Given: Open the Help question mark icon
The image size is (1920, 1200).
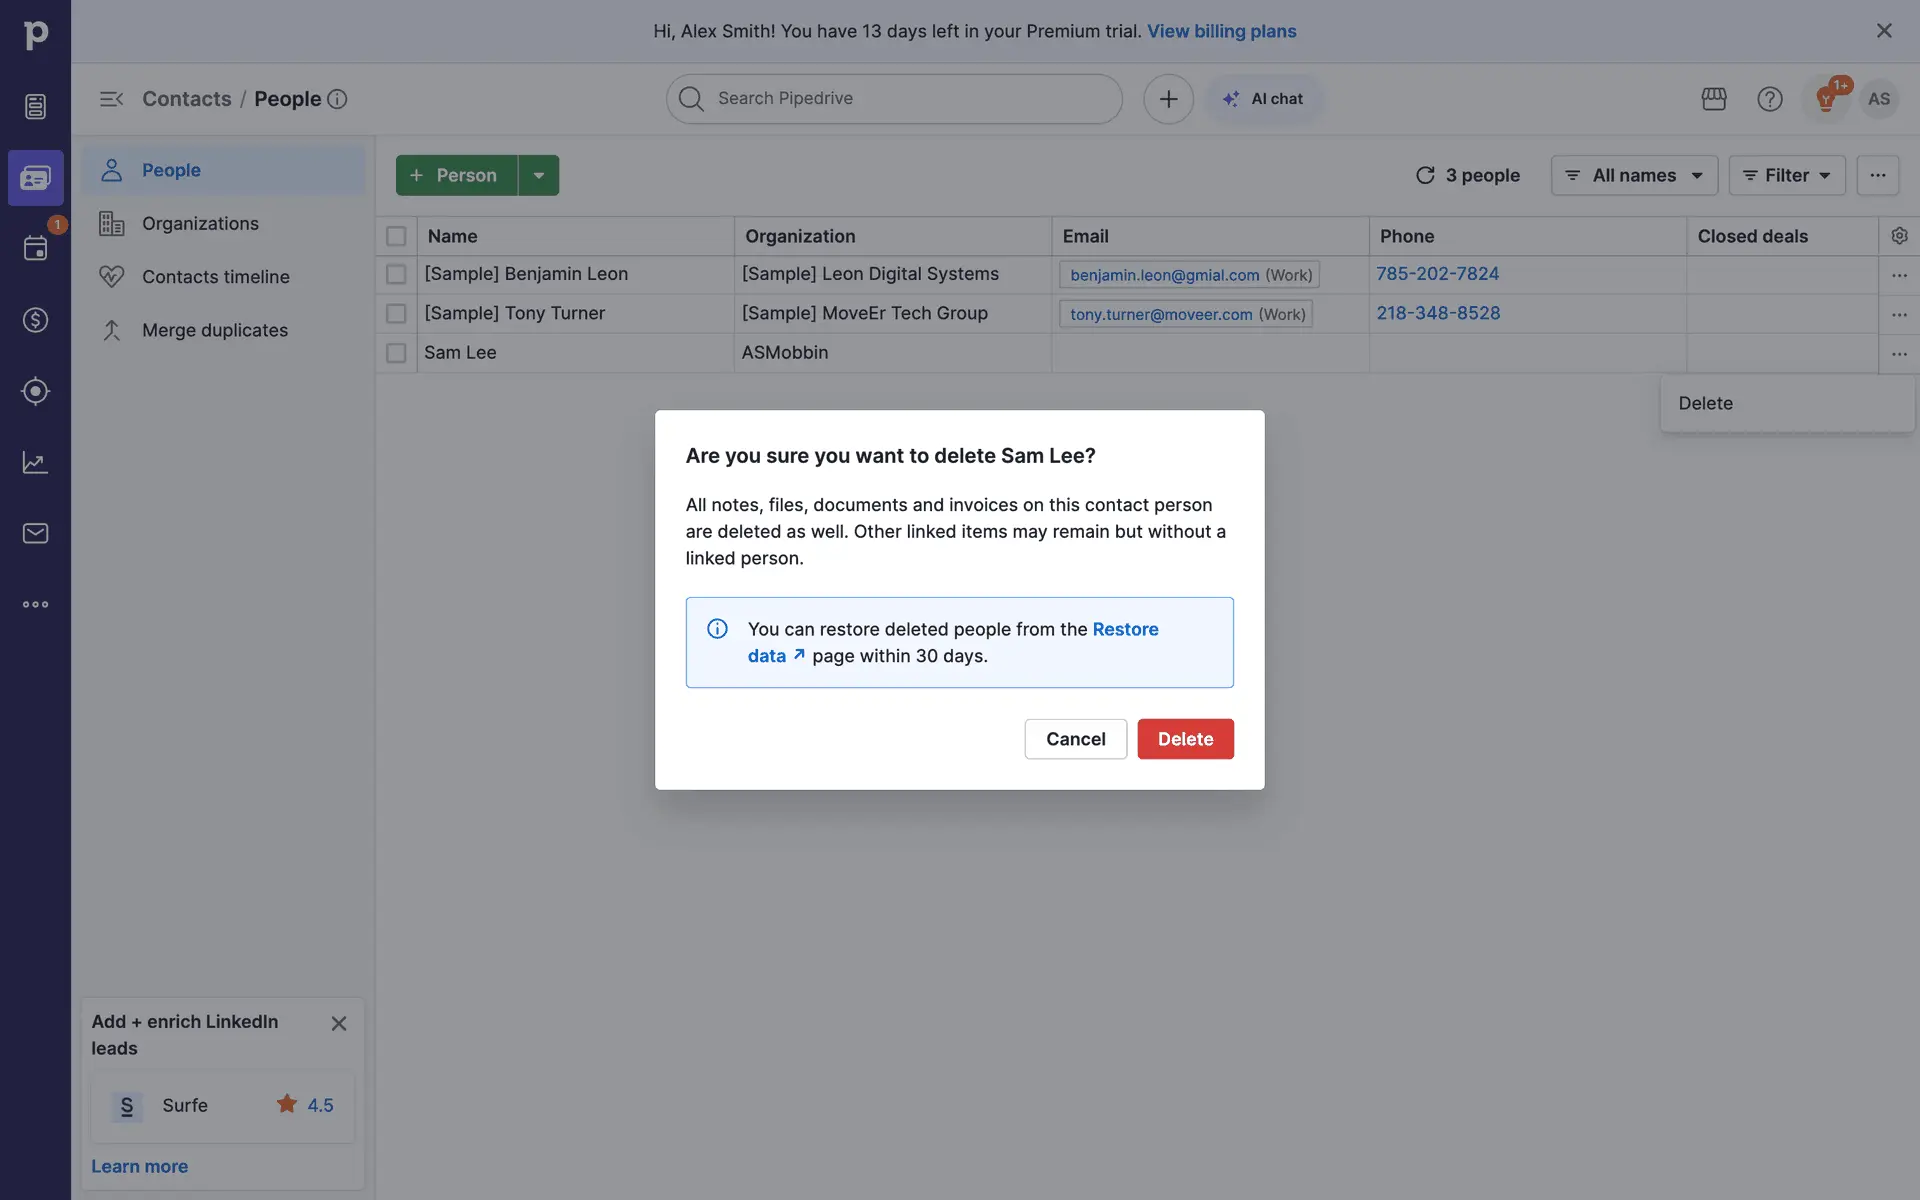Looking at the screenshot, I should click(x=1769, y=99).
